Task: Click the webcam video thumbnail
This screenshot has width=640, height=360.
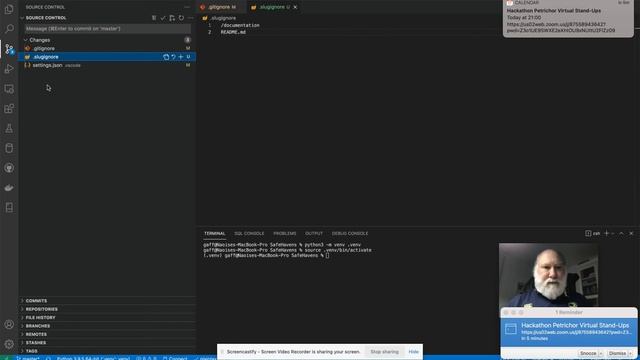Action: point(548,275)
